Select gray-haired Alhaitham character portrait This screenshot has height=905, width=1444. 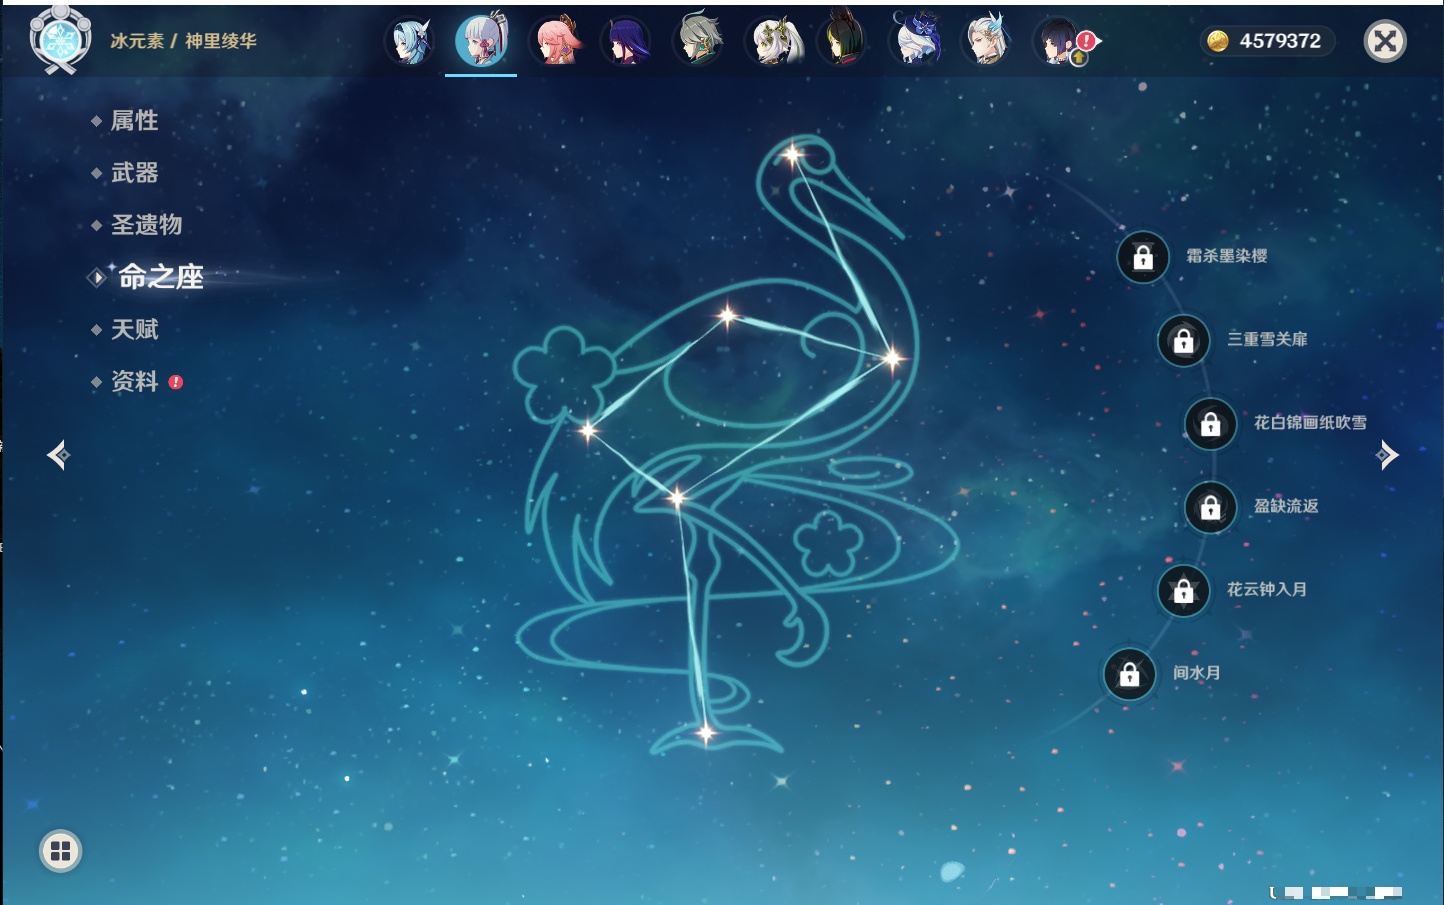click(x=698, y=42)
